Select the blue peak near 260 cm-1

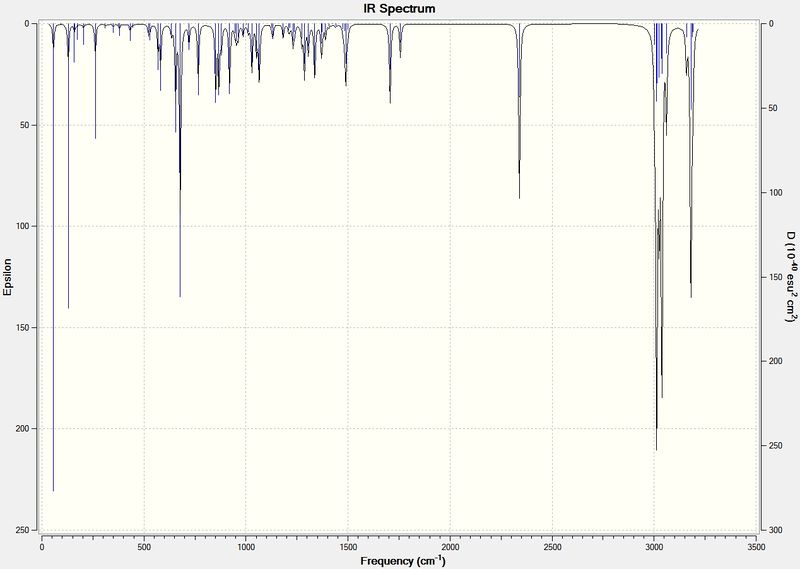click(95, 81)
